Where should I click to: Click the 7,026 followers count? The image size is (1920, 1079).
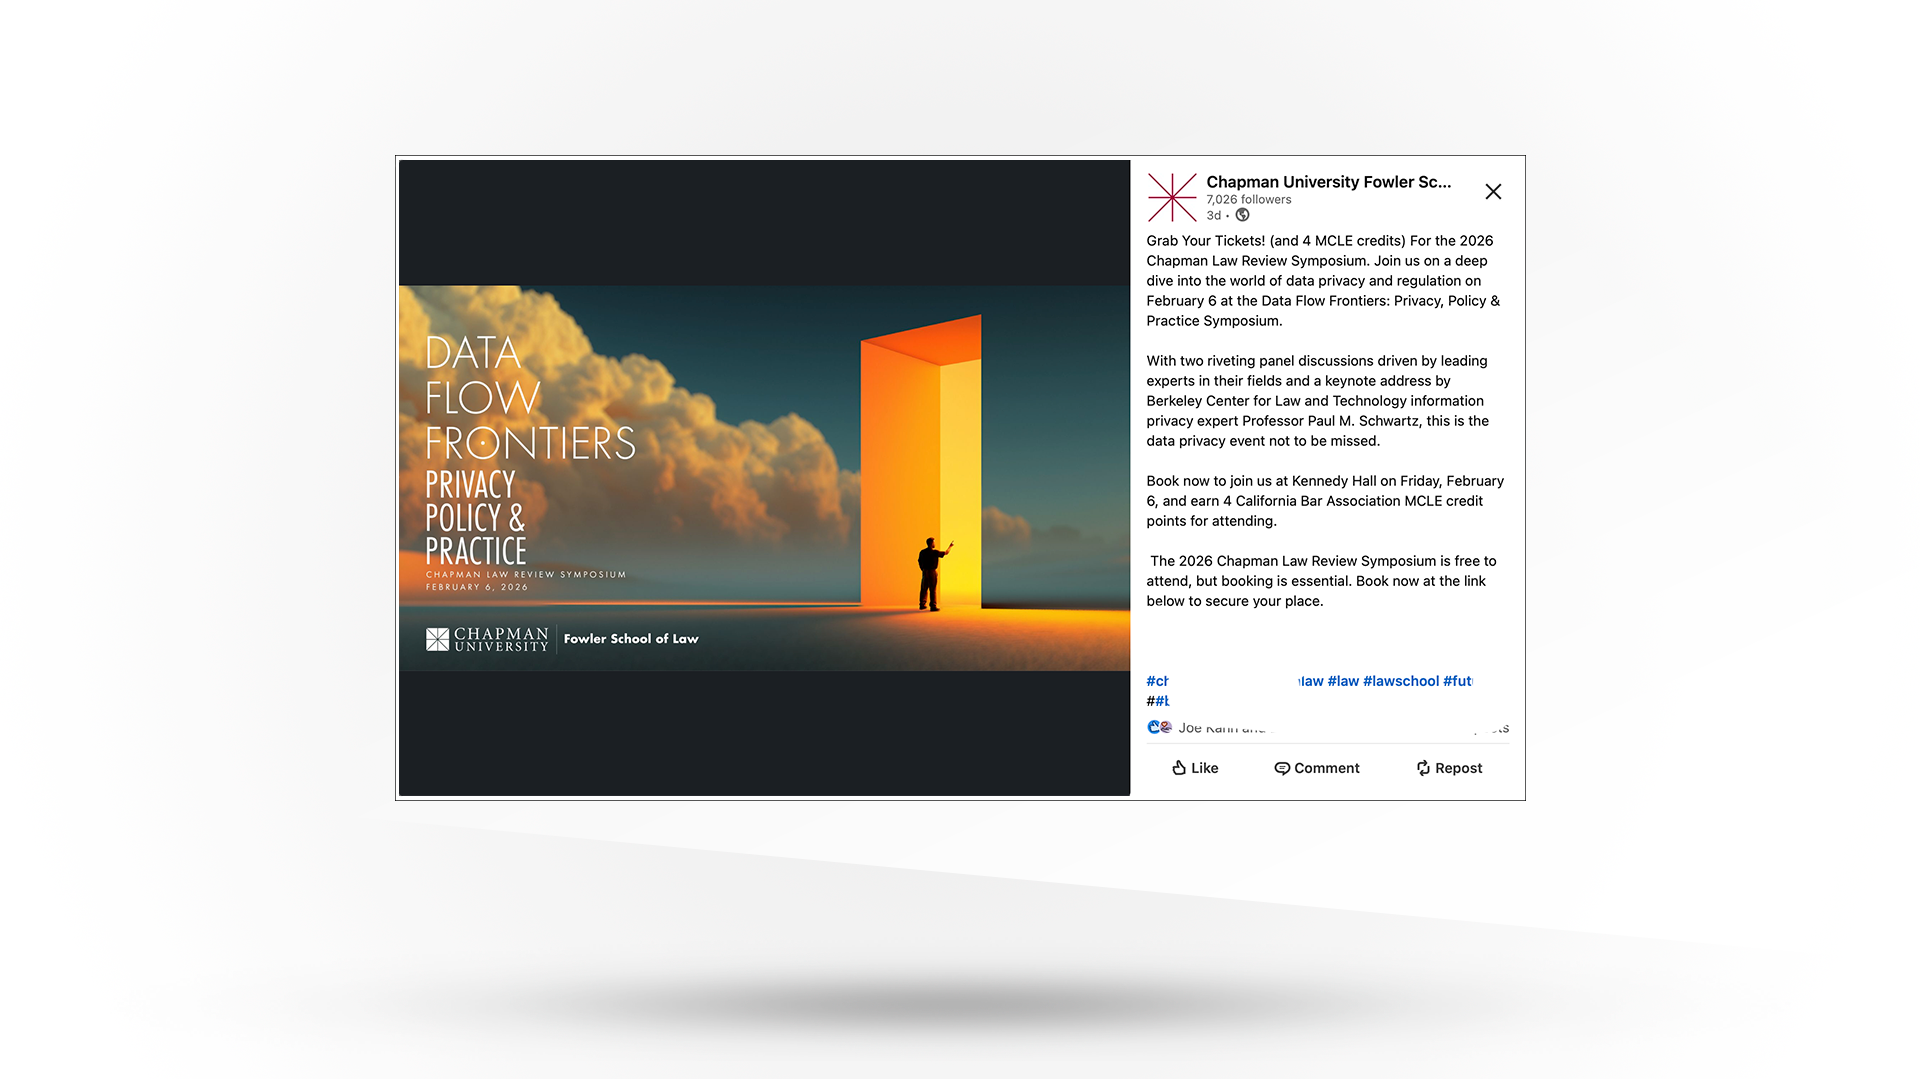pyautogui.click(x=1248, y=200)
